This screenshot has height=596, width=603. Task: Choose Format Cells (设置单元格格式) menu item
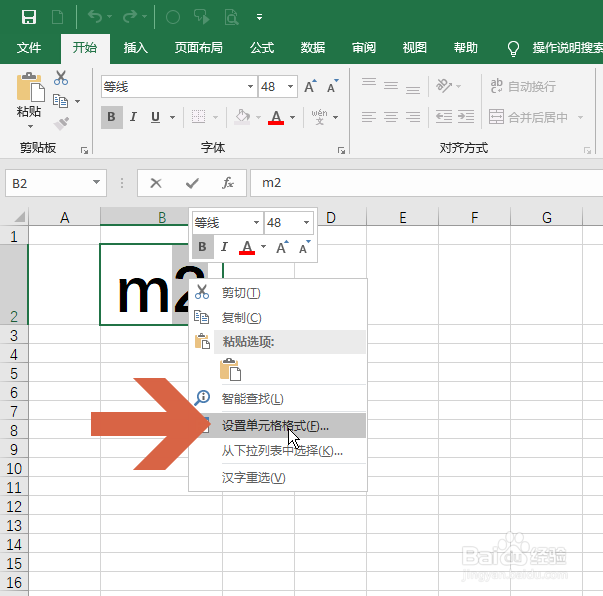tap(277, 426)
